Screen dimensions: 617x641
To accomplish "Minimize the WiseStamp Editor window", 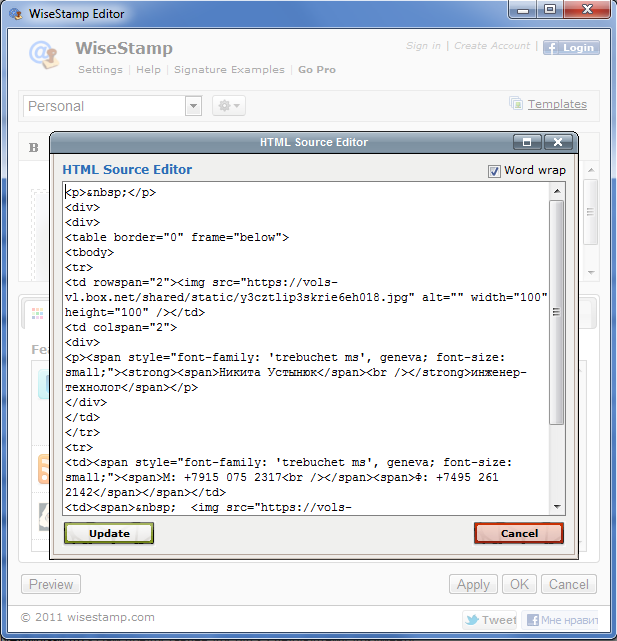I will tap(523, 10).
